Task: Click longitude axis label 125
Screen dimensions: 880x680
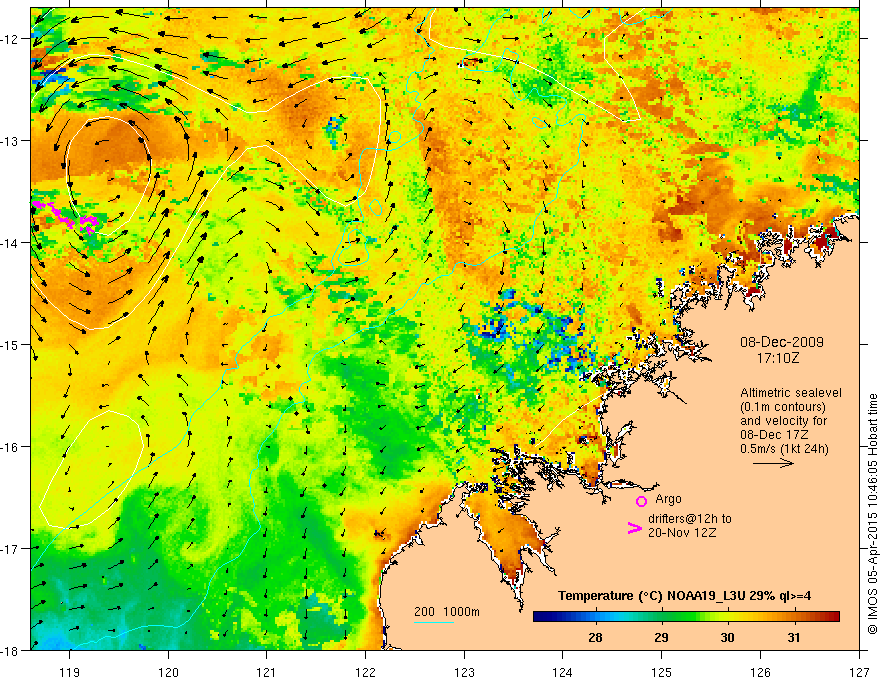Action: point(662,672)
